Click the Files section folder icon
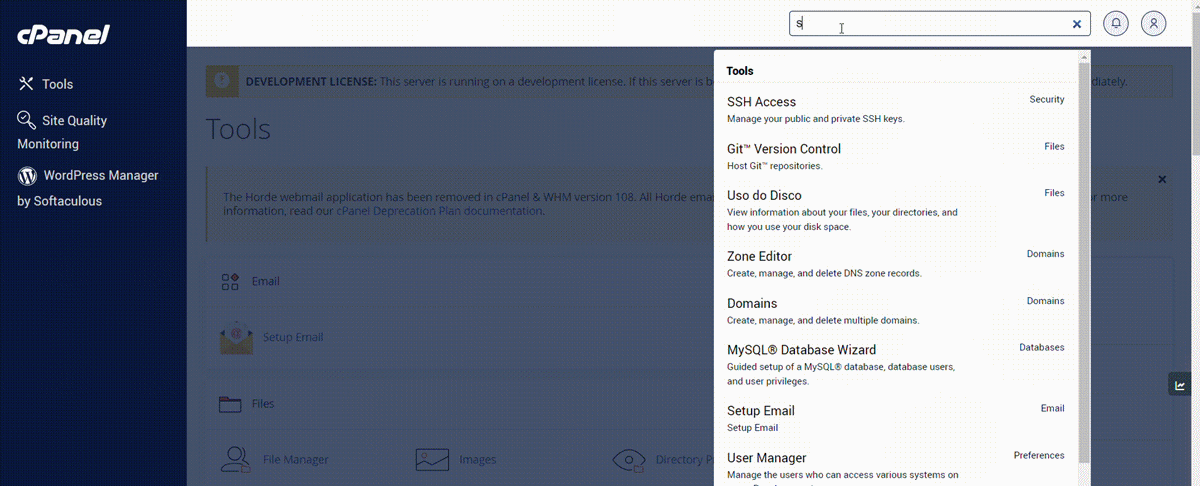The height and width of the screenshot is (486, 1200). pos(230,404)
